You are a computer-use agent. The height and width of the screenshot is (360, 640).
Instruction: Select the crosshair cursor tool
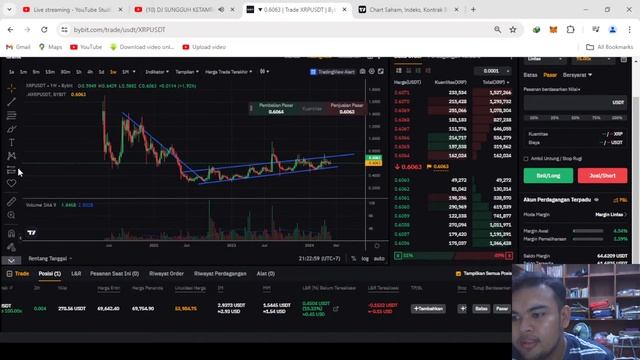pos(11,88)
